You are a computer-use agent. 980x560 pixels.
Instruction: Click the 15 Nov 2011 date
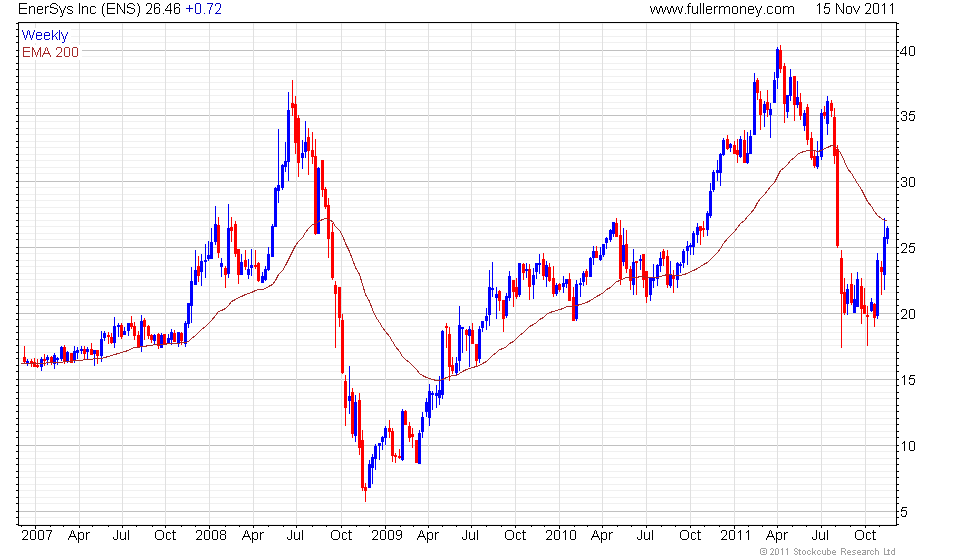point(855,9)
